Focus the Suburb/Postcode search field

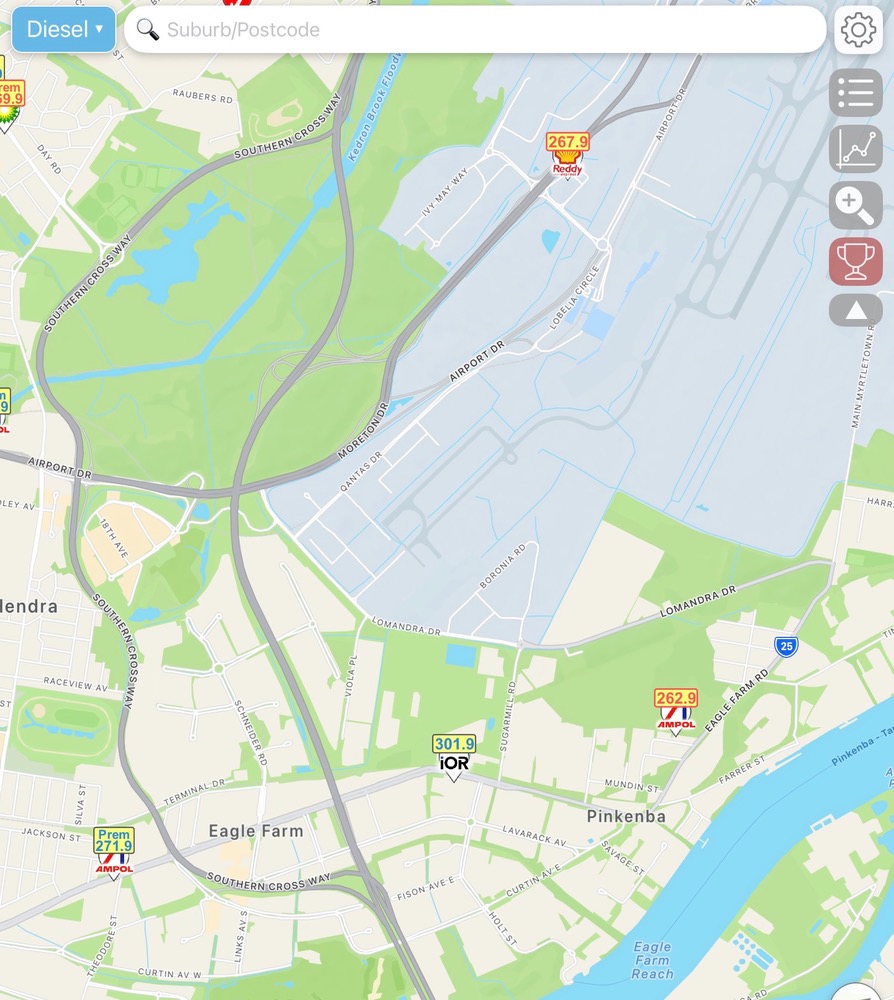pyautogui.click(x=475, y=29)
